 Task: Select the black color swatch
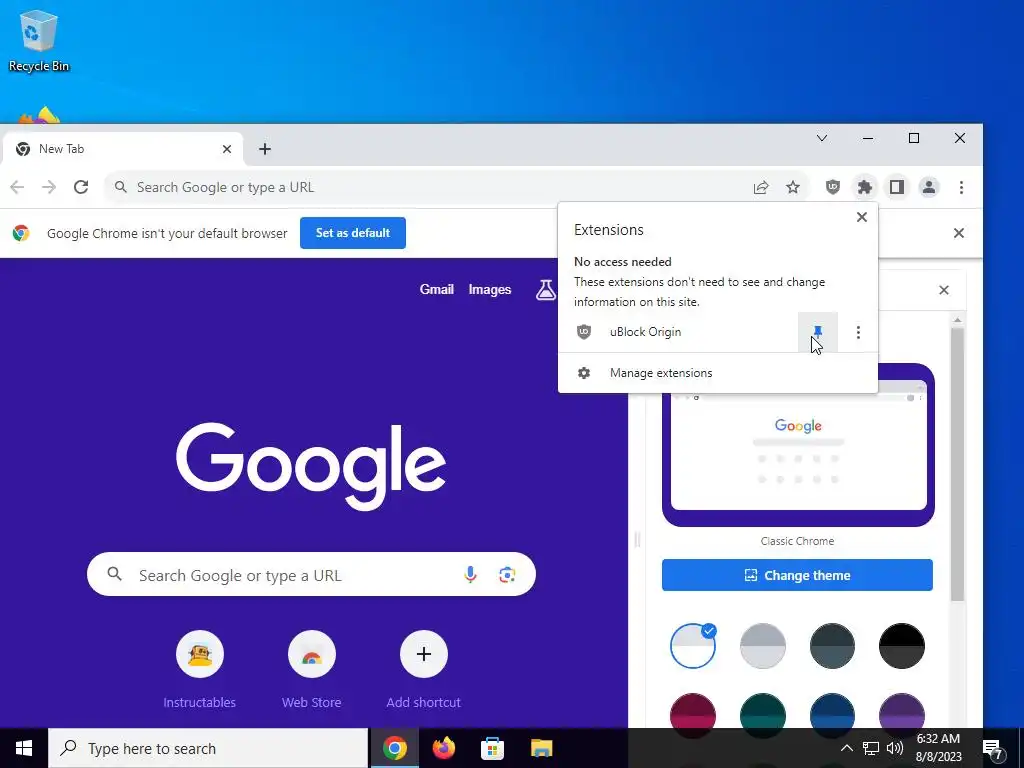[x=902, y=646]
